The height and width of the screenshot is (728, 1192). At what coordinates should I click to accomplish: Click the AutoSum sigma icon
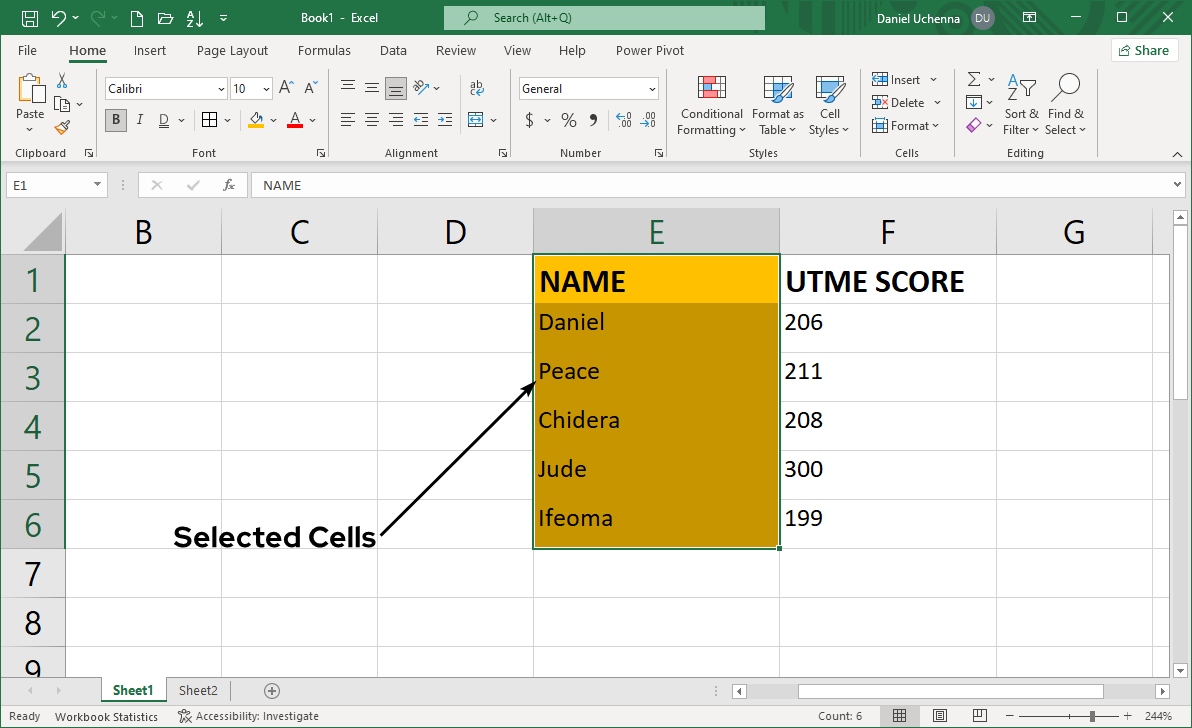[x=973, y=79]
